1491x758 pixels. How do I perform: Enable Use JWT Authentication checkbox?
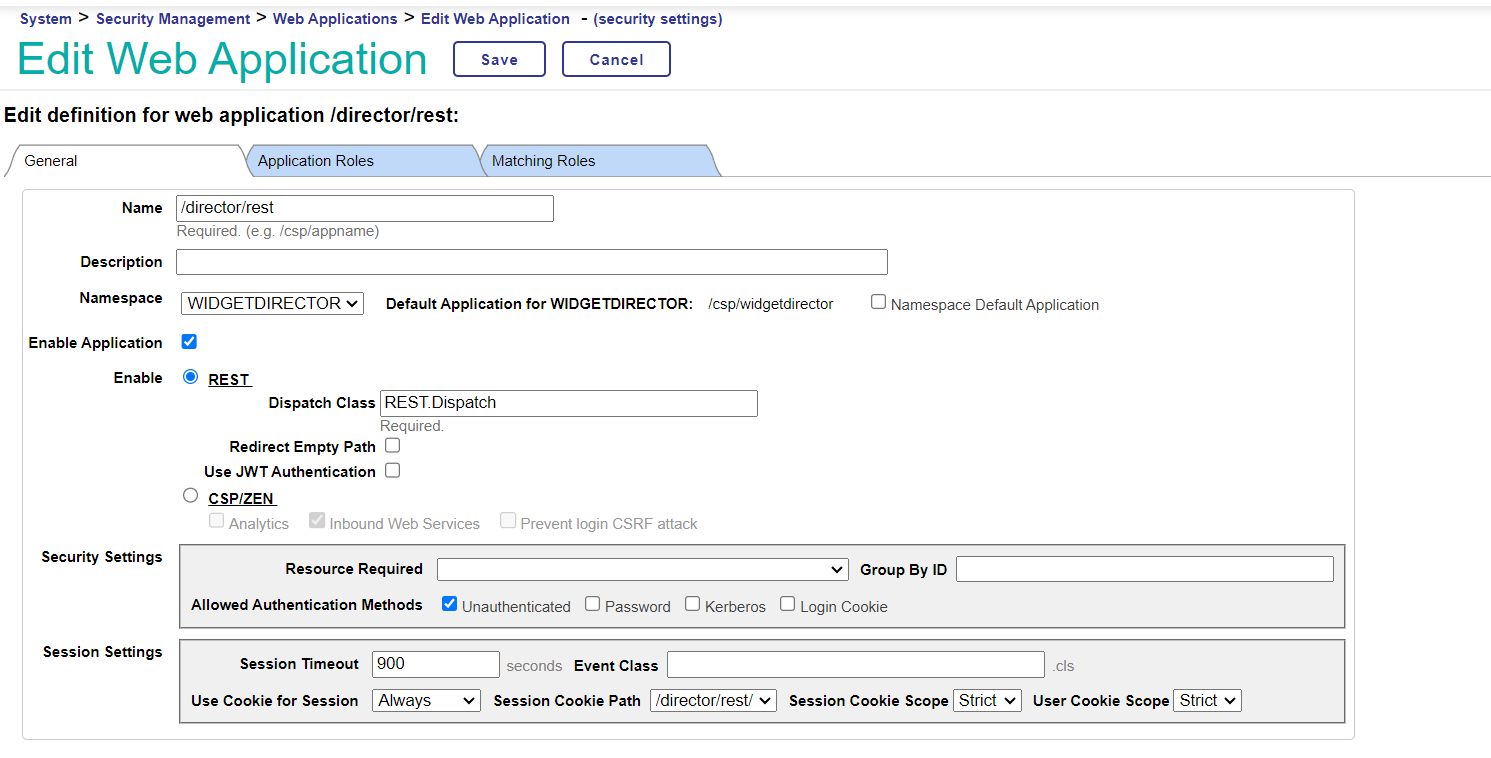(x=393, y=470)
